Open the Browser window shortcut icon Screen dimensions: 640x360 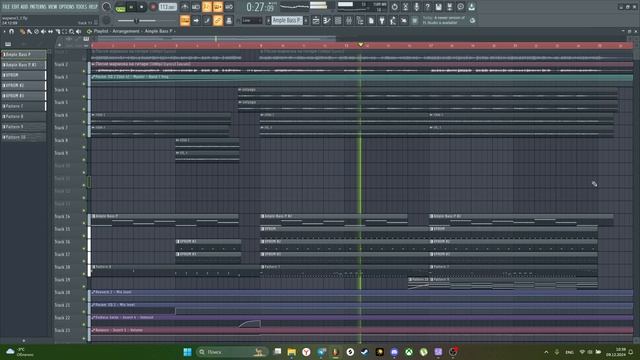coord(360,20)
